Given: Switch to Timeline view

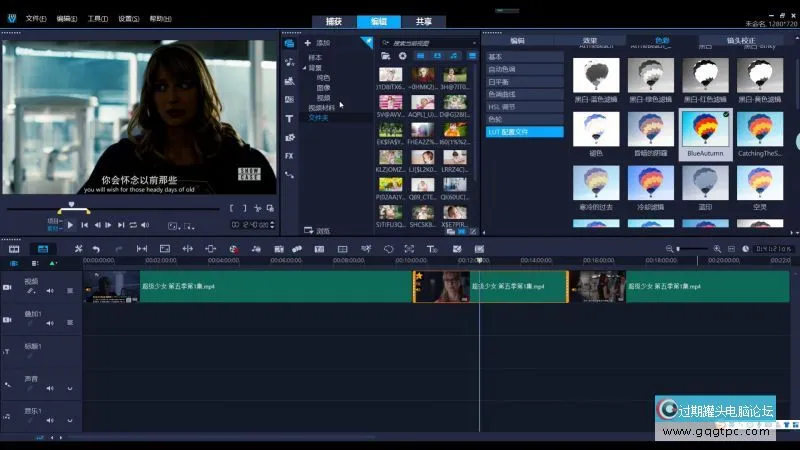Looking at the screenshot, I should pyautogui.click(x=43, y=249).
